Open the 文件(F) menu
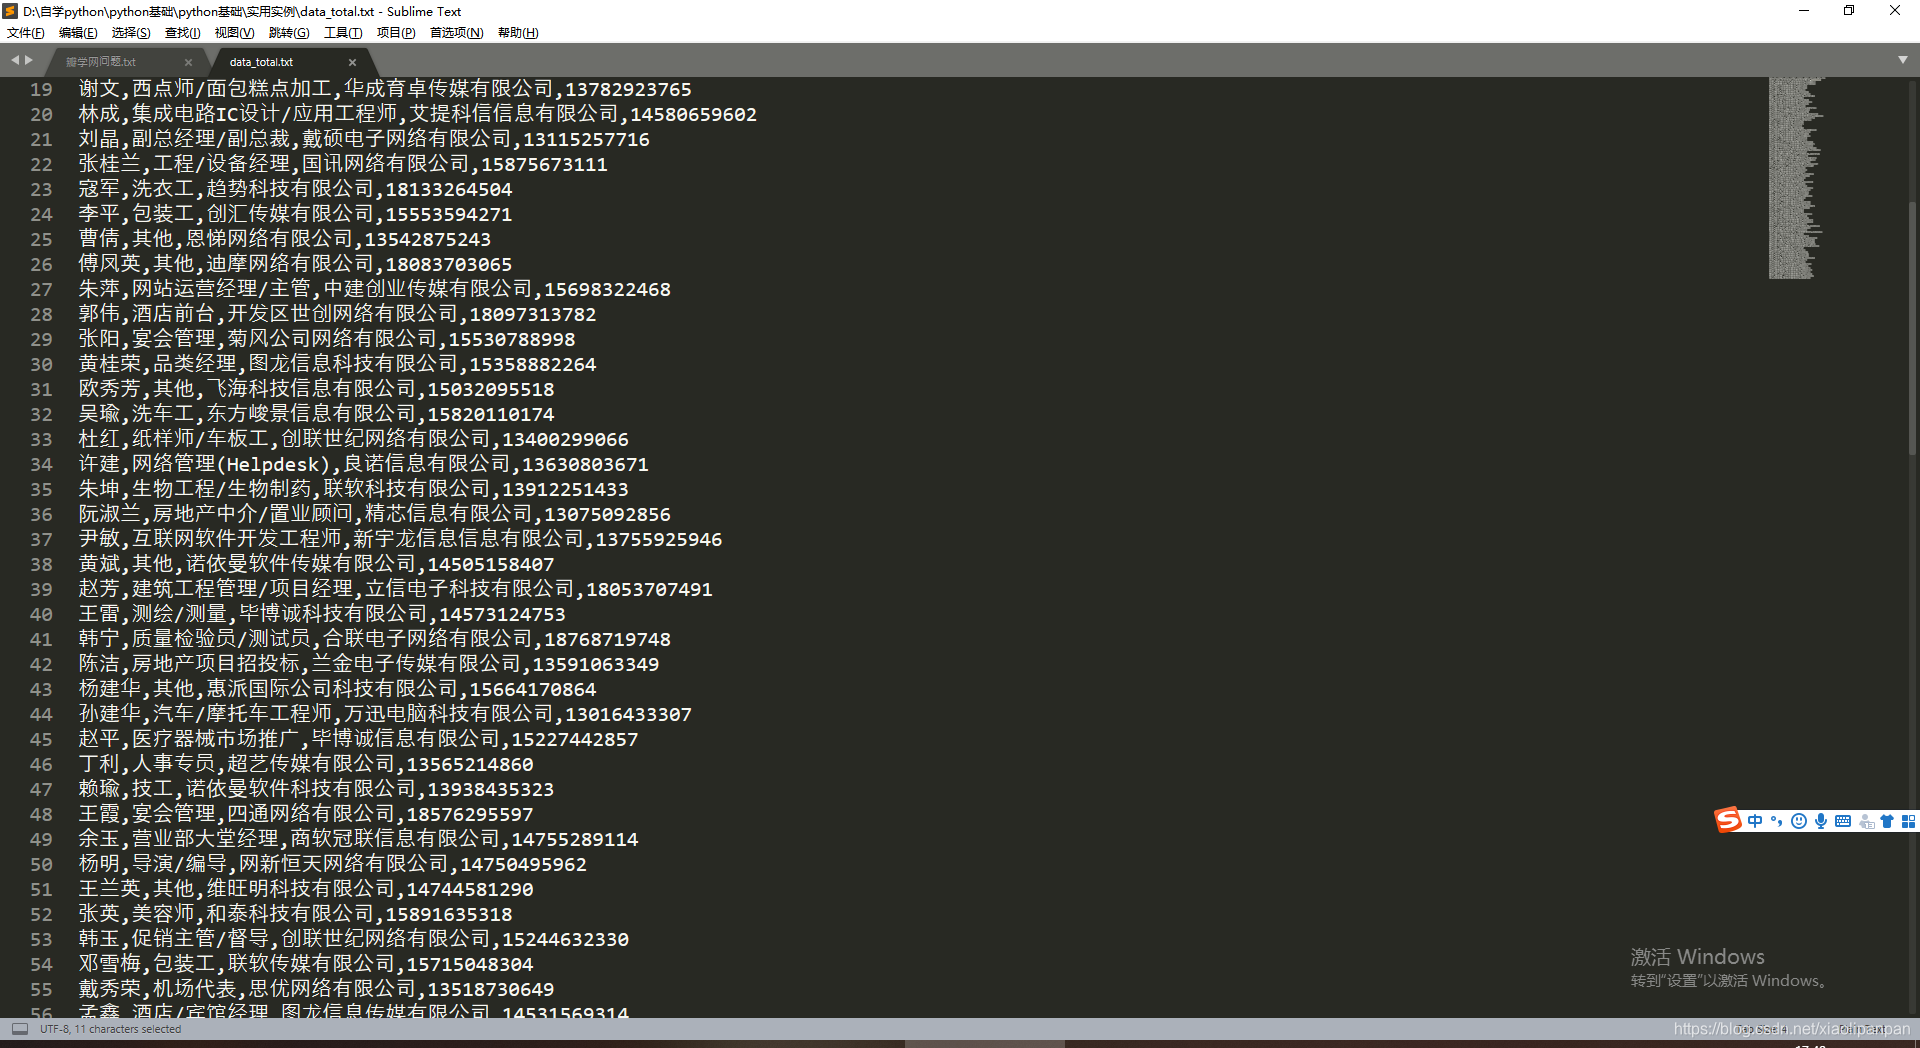Image resolution: width=1920 pixels, height=1048 pixels. click(26, 33)
